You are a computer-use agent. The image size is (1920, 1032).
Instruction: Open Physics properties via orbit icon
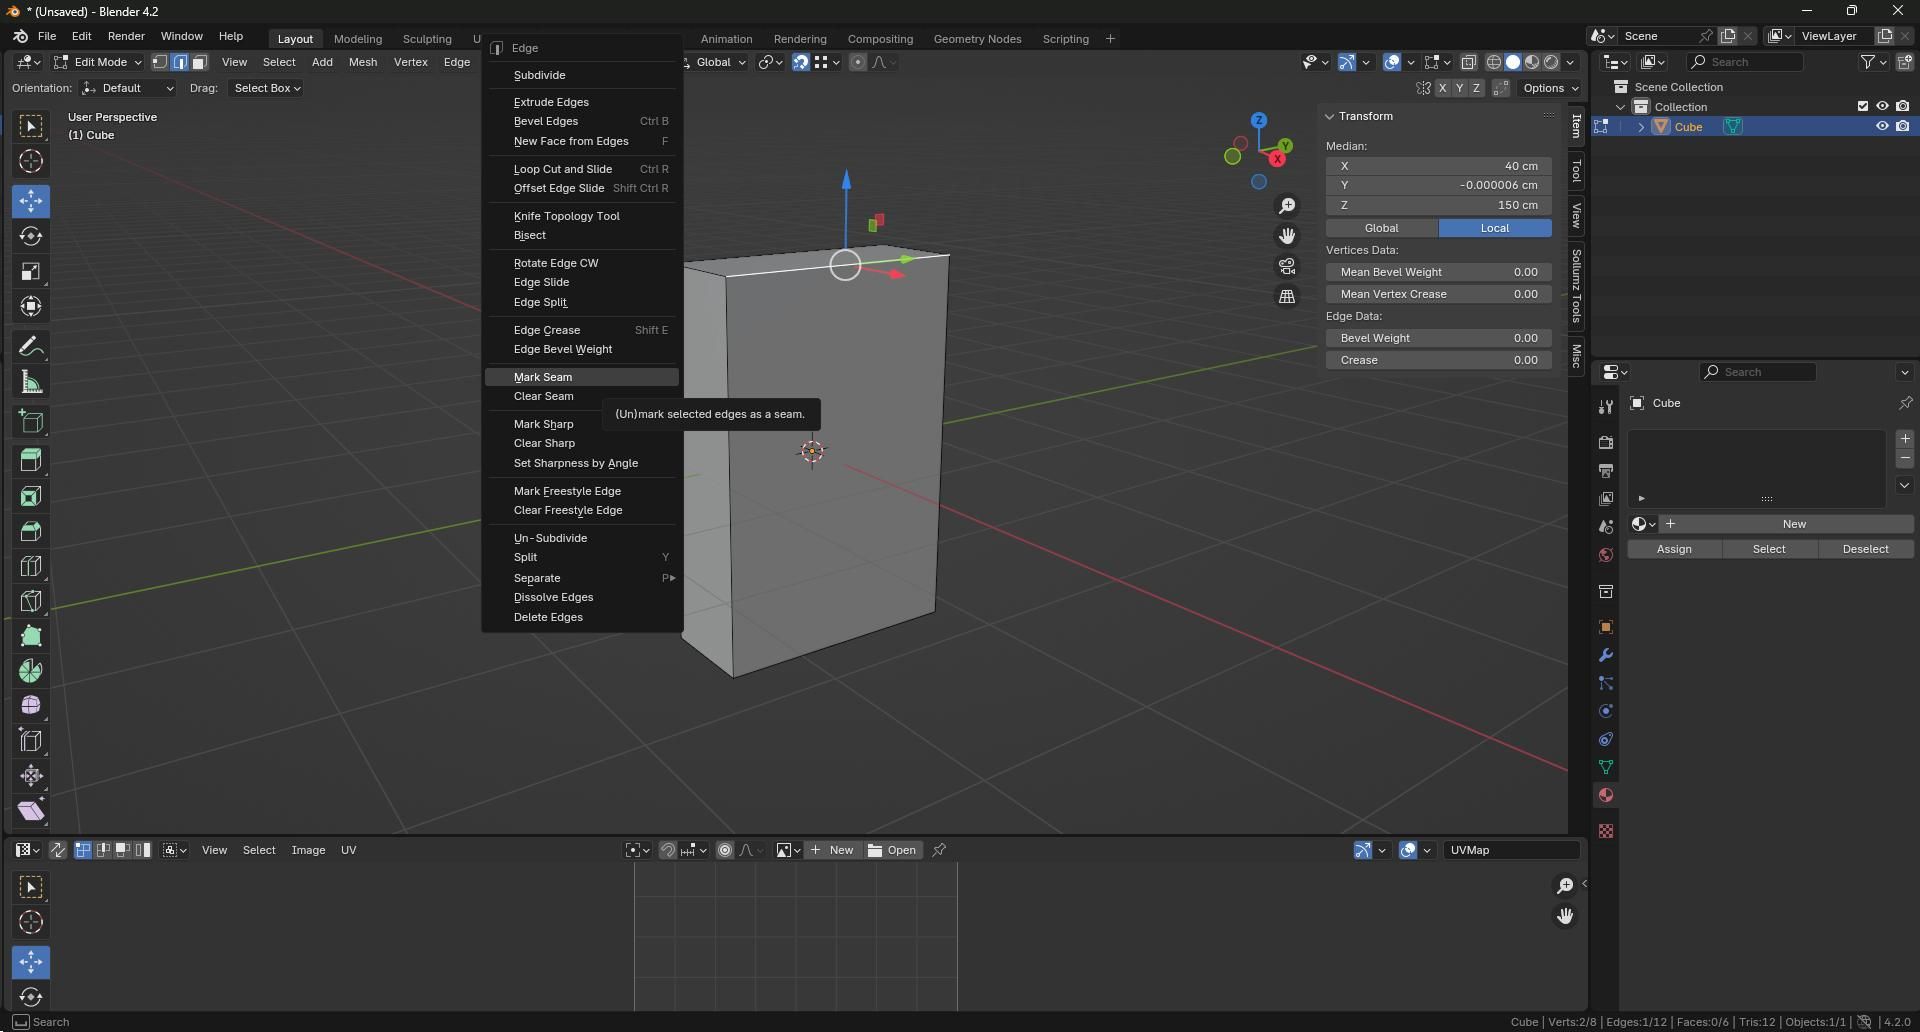(1605, 711)
